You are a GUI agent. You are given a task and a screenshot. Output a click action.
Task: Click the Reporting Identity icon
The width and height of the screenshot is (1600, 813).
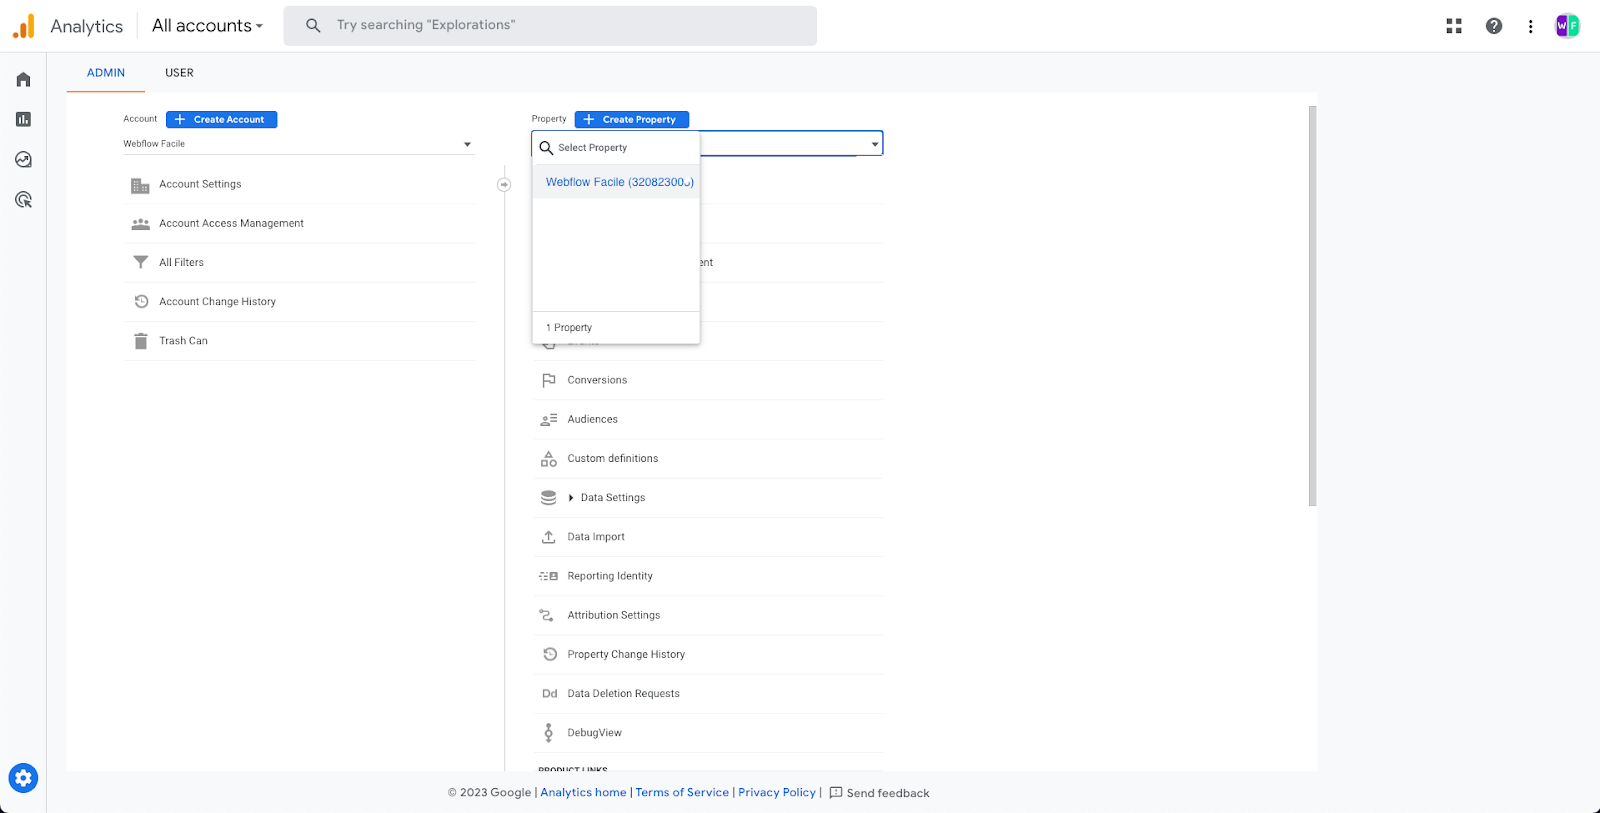pos(548,576)
